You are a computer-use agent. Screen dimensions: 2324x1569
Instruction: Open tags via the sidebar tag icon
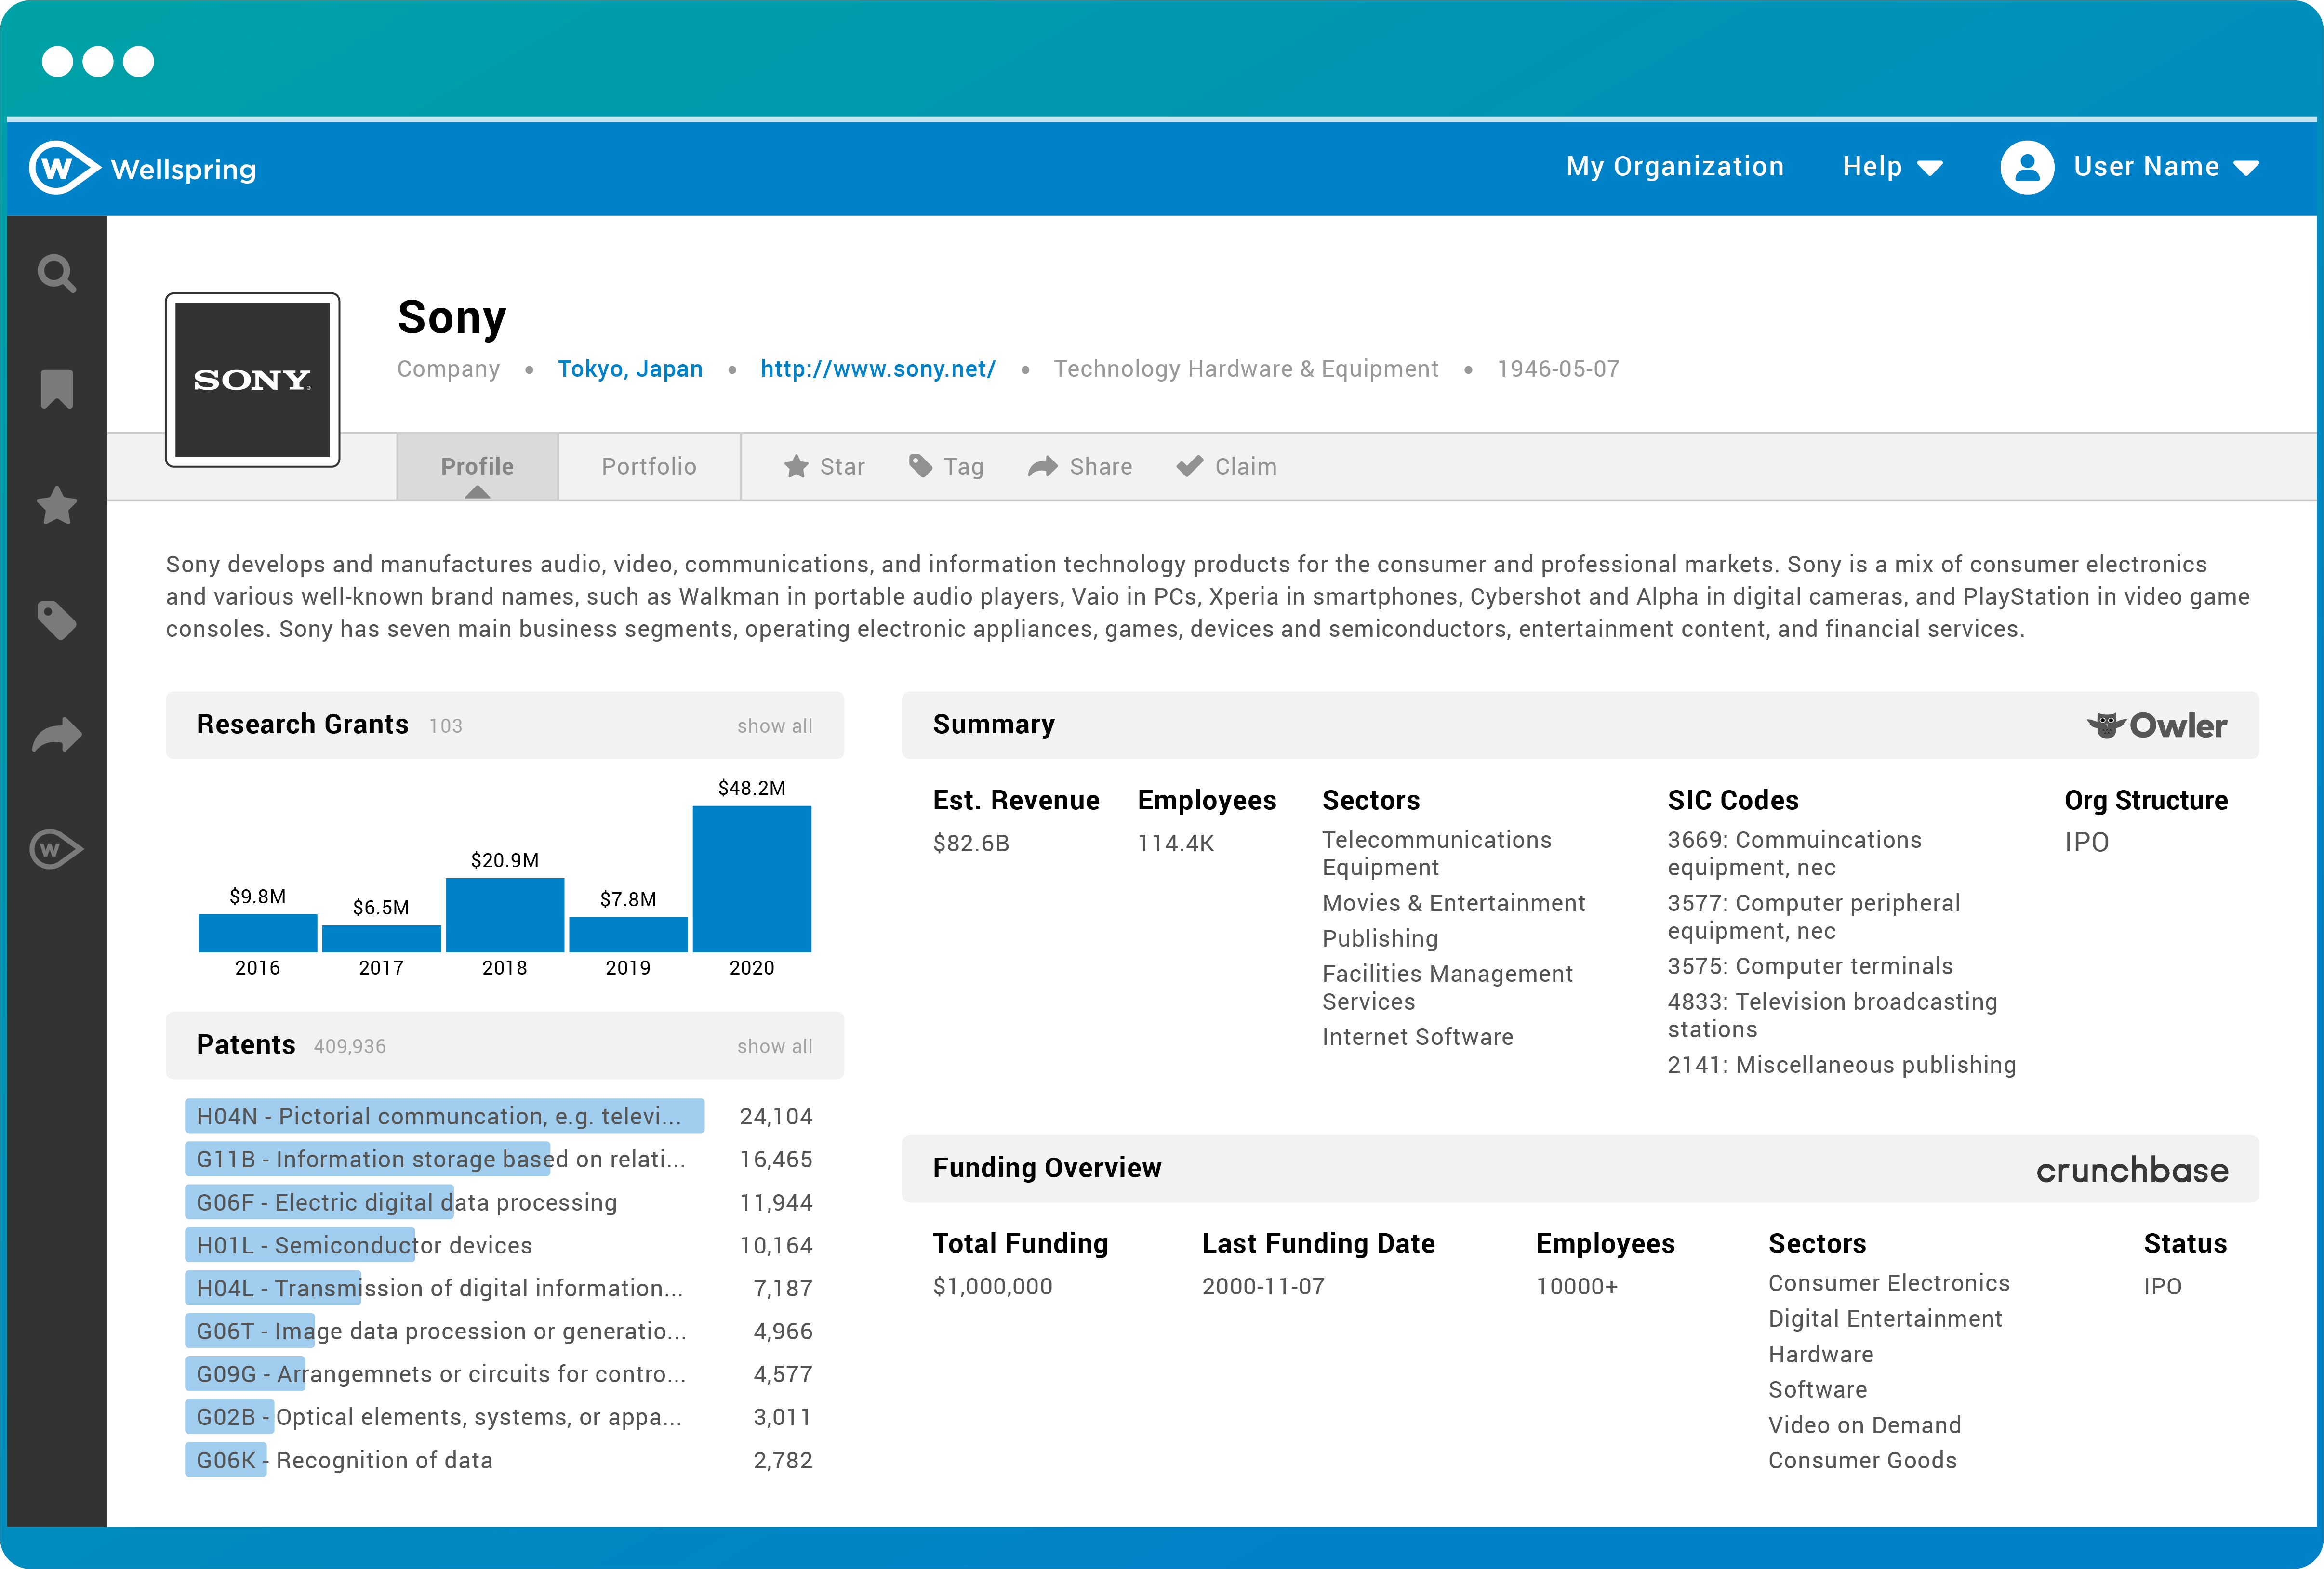tap(57, 620)
